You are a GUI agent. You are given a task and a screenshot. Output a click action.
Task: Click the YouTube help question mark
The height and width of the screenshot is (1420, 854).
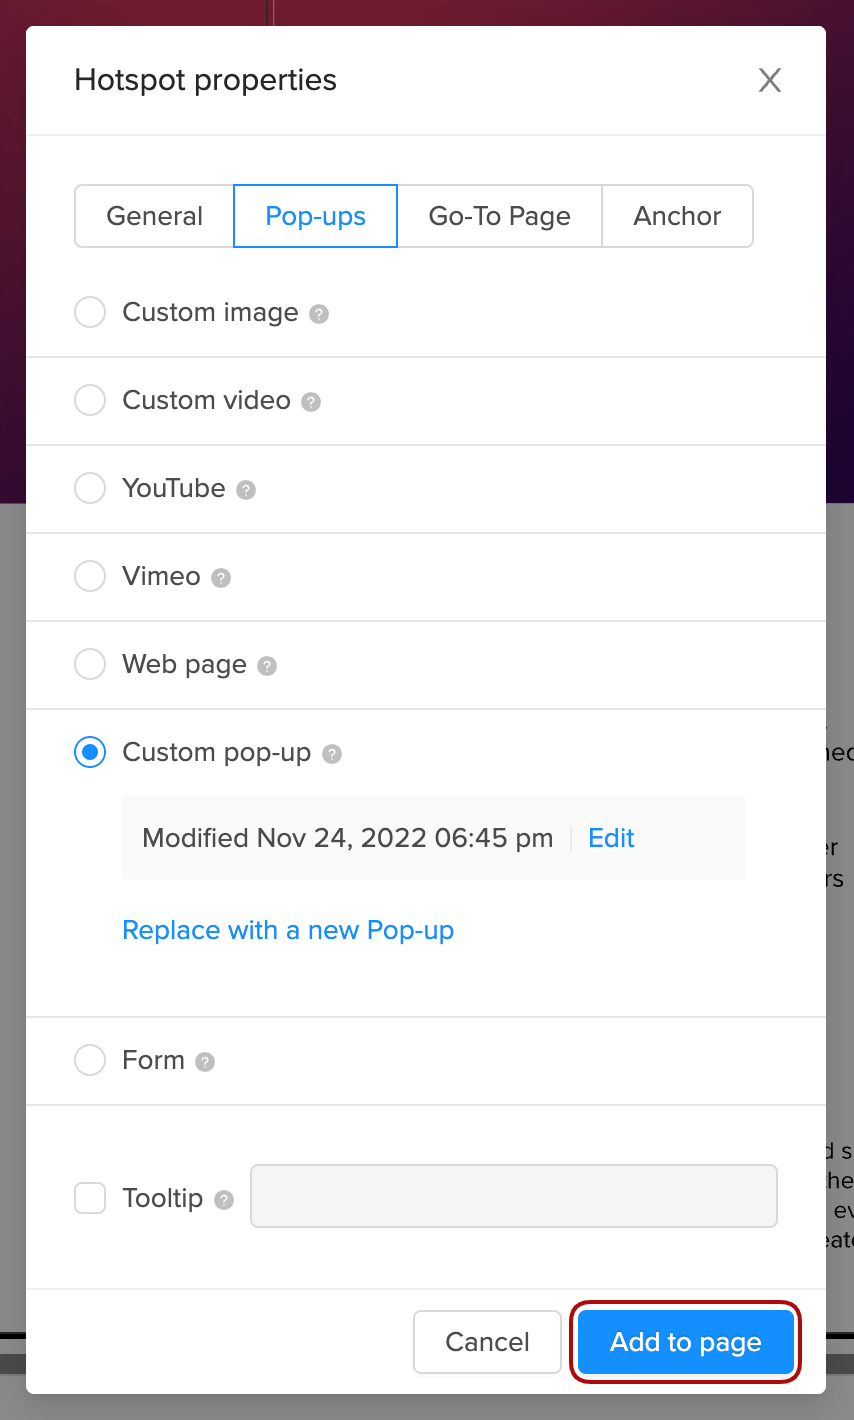coord(246,490)
